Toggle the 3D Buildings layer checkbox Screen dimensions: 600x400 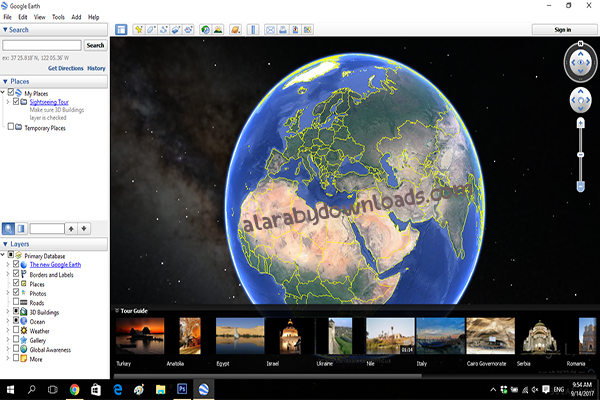click(16, 311)
